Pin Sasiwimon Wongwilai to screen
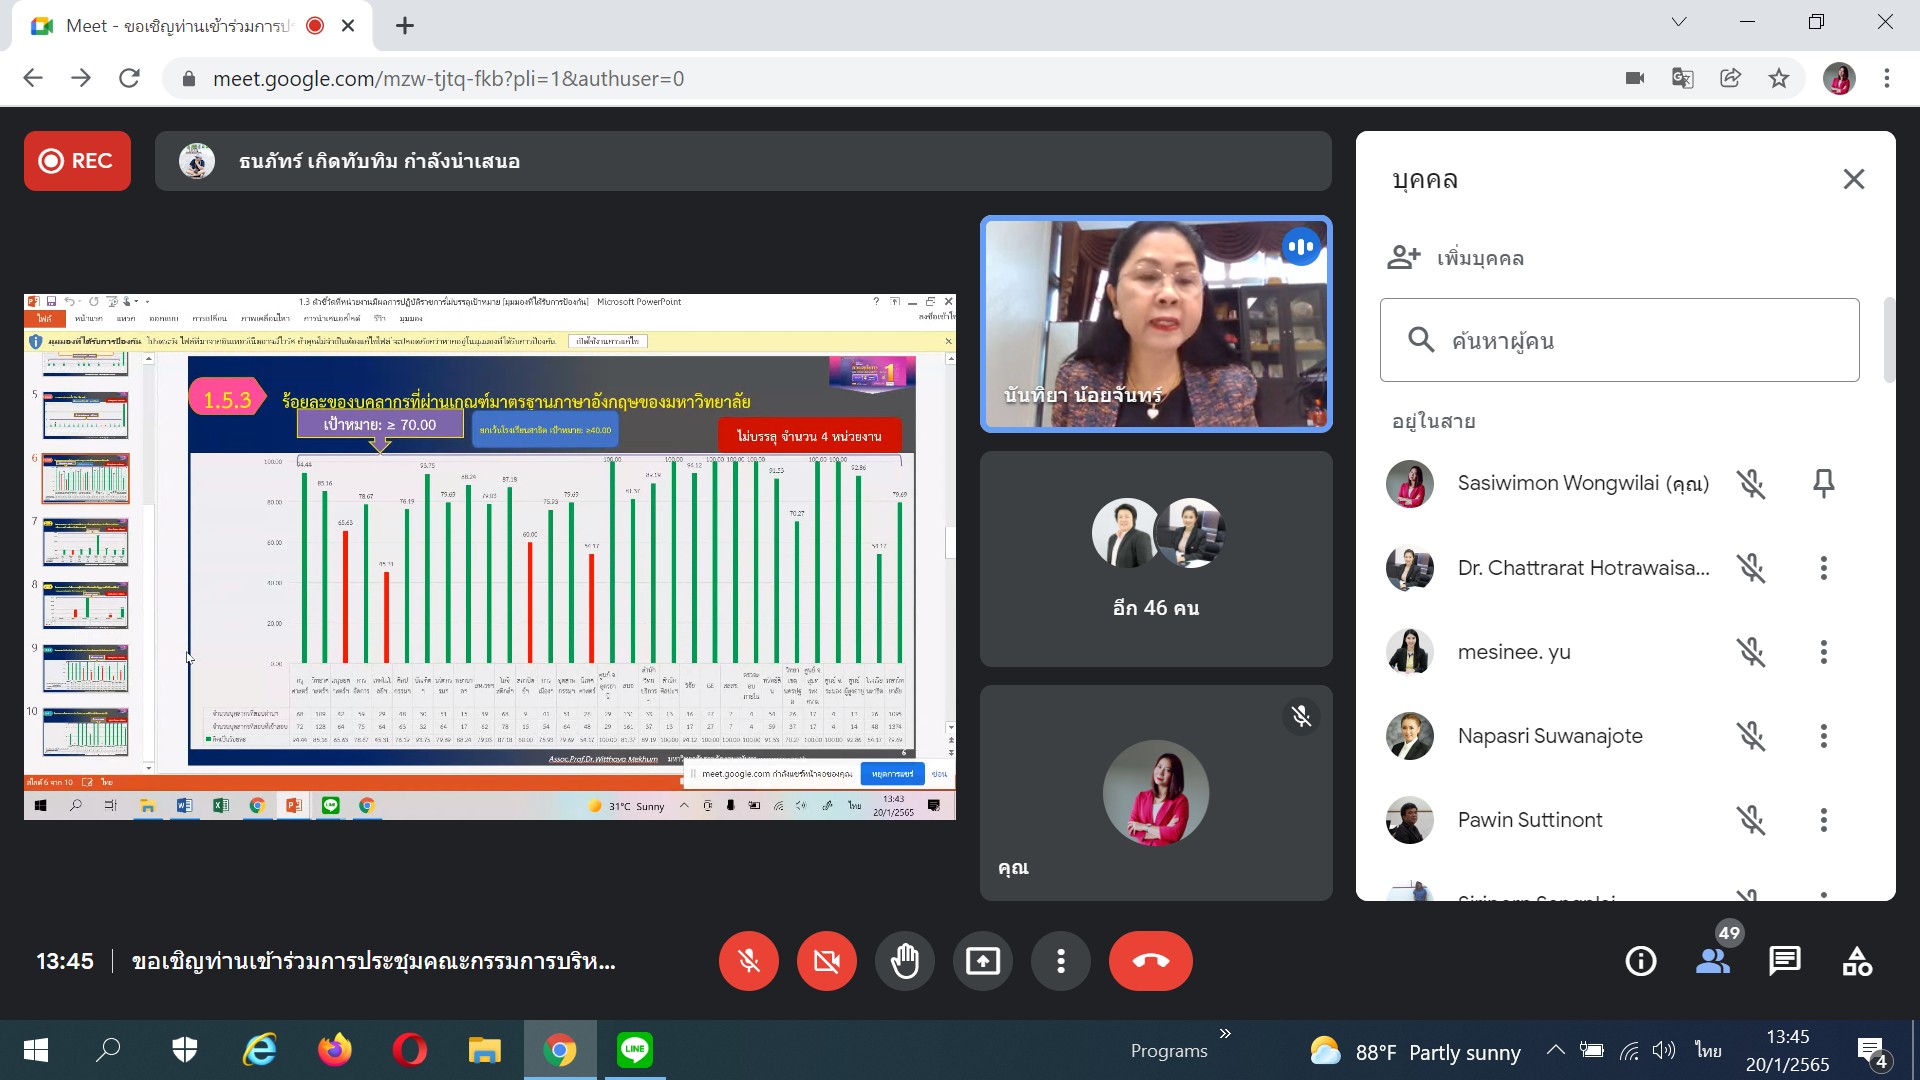 (1823, 484)
